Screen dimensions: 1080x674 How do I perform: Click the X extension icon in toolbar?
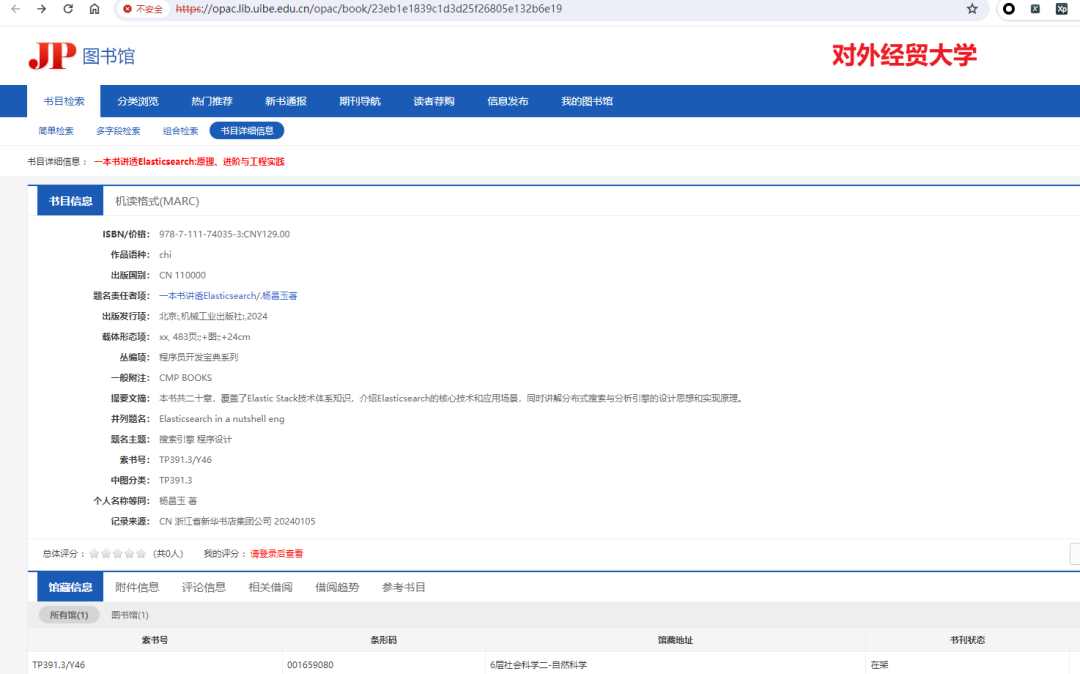1035,9
